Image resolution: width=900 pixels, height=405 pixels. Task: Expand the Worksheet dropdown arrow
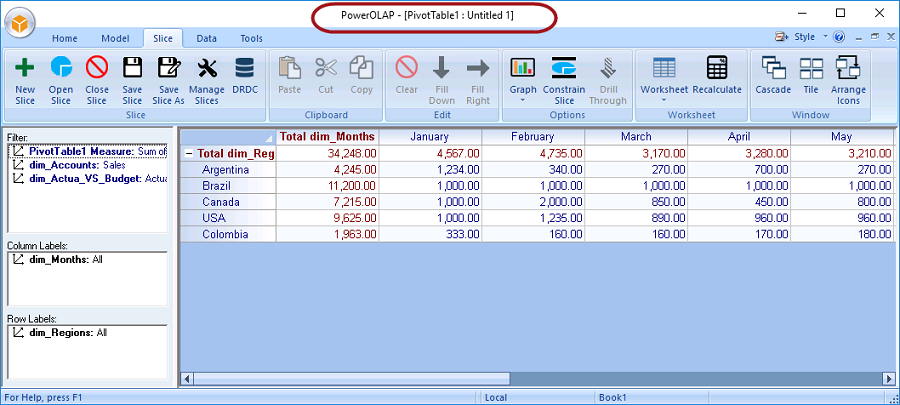click(x=664, y=101)
